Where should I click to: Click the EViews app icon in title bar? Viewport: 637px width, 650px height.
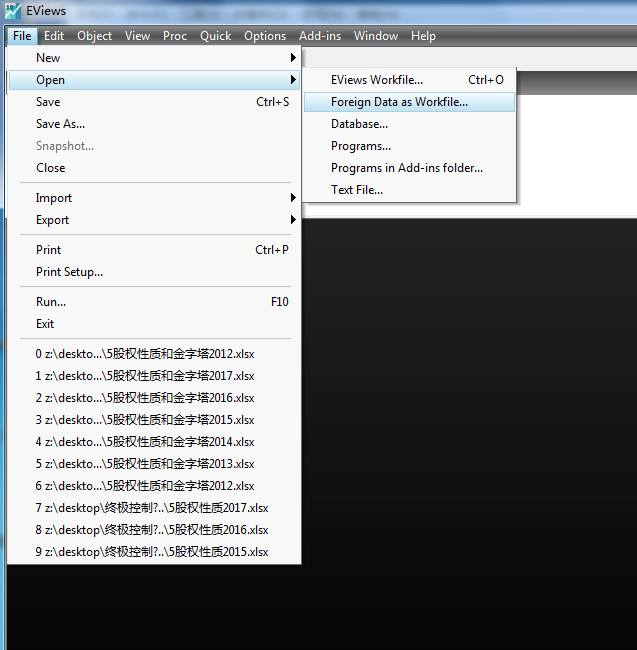pos(13,11)
